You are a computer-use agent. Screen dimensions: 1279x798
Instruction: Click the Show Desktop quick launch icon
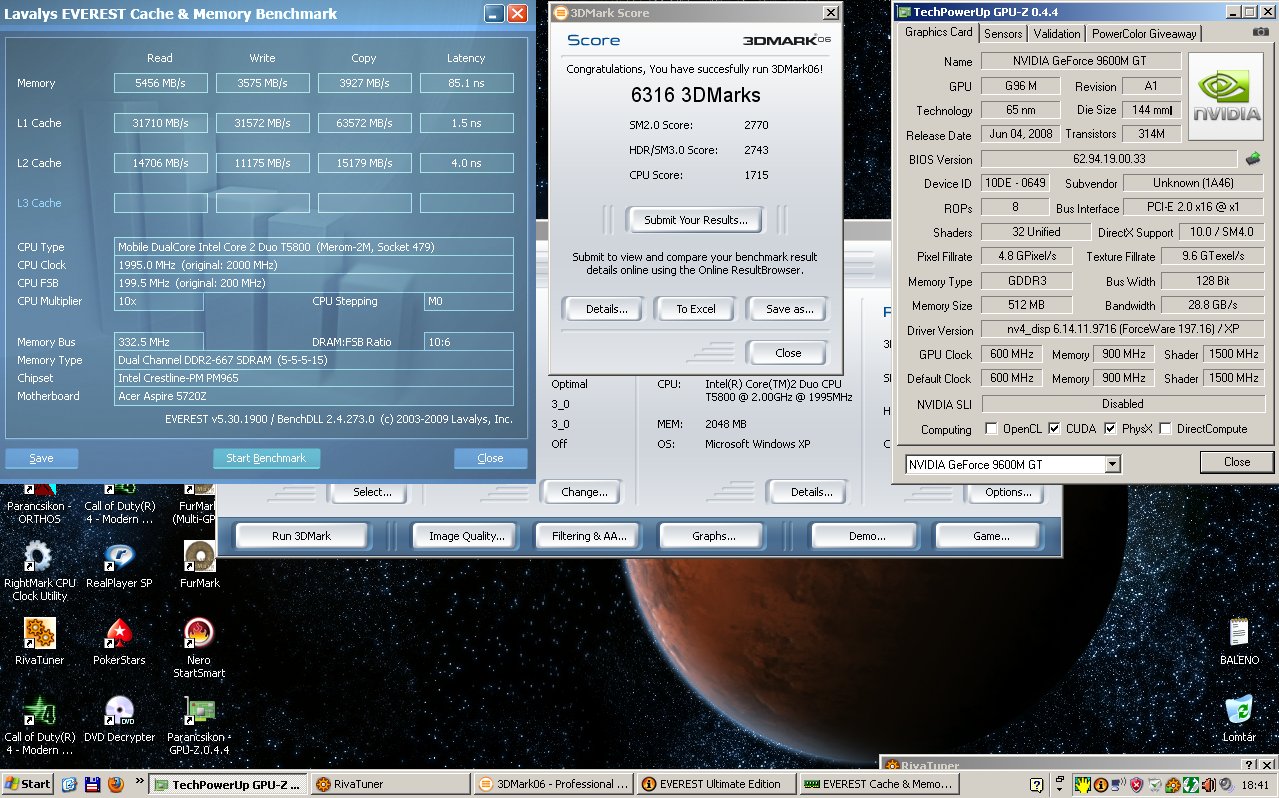tap(69, 785)
